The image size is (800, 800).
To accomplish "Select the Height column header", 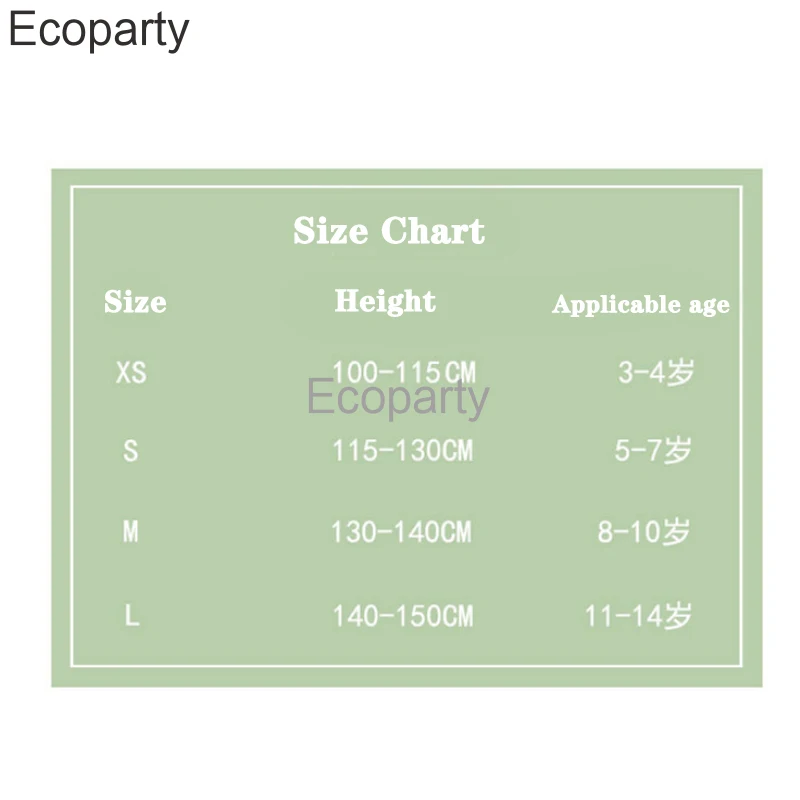I will (x=385, y=301).
